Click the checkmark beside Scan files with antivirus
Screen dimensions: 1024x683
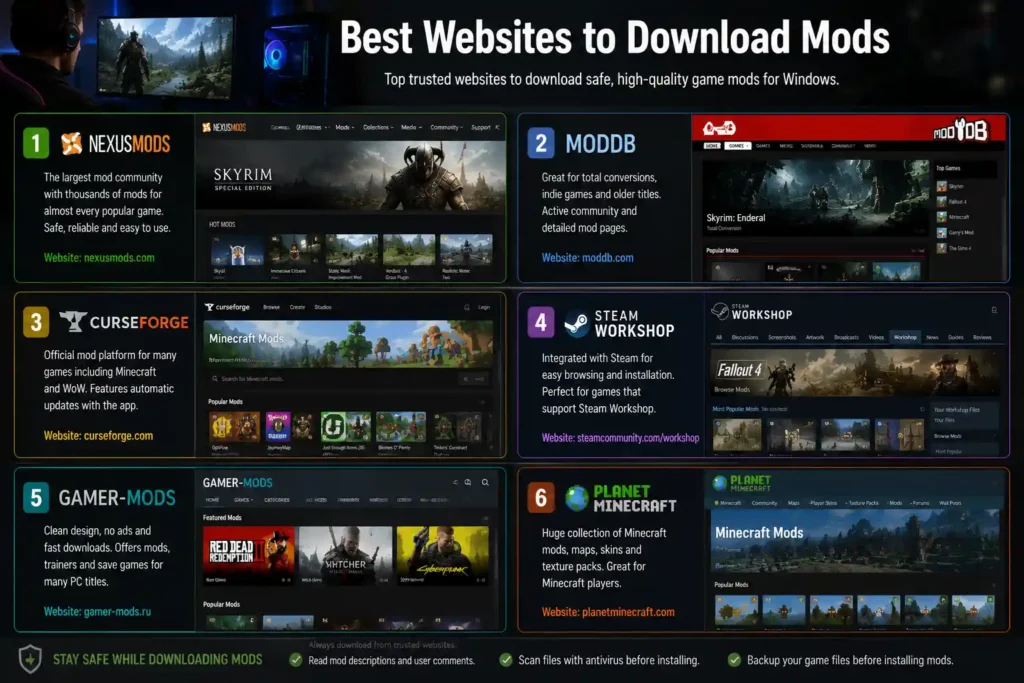click(x=506, y=659)
